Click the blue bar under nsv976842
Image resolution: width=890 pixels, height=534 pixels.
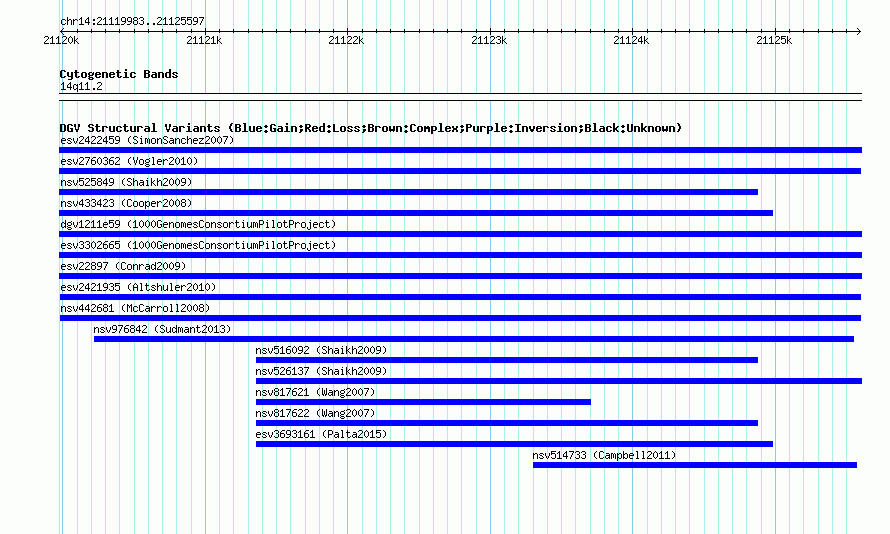tap(474, 339)
